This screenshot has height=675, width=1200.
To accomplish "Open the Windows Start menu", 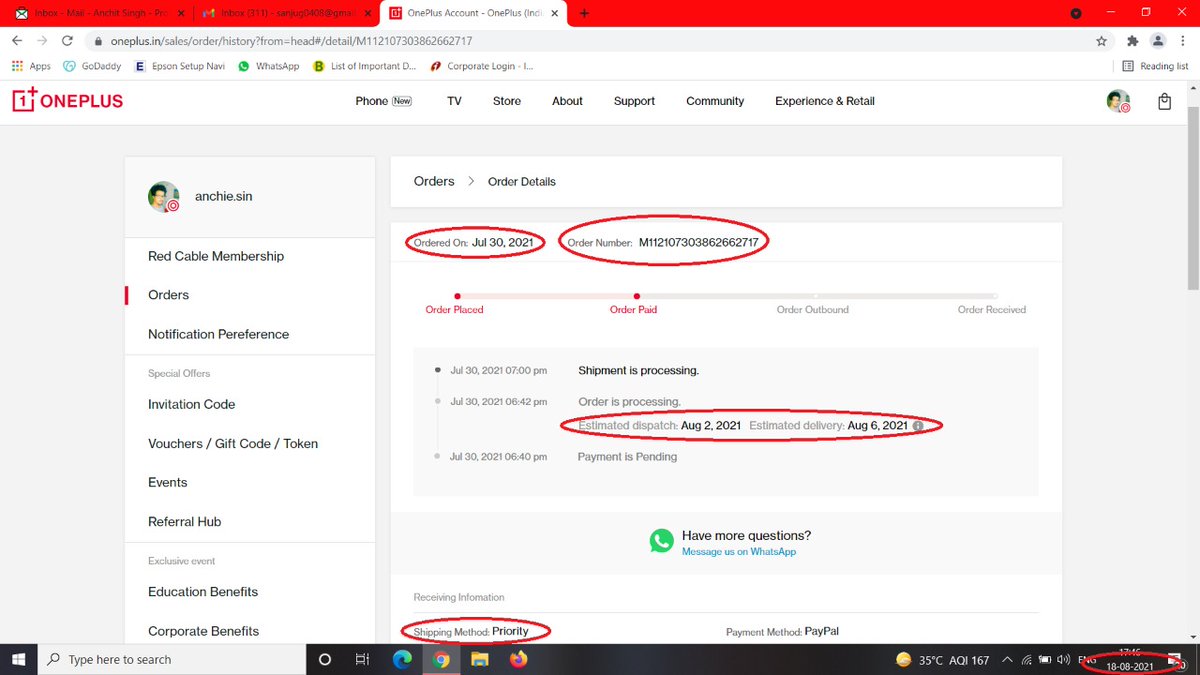I will 19,659.
